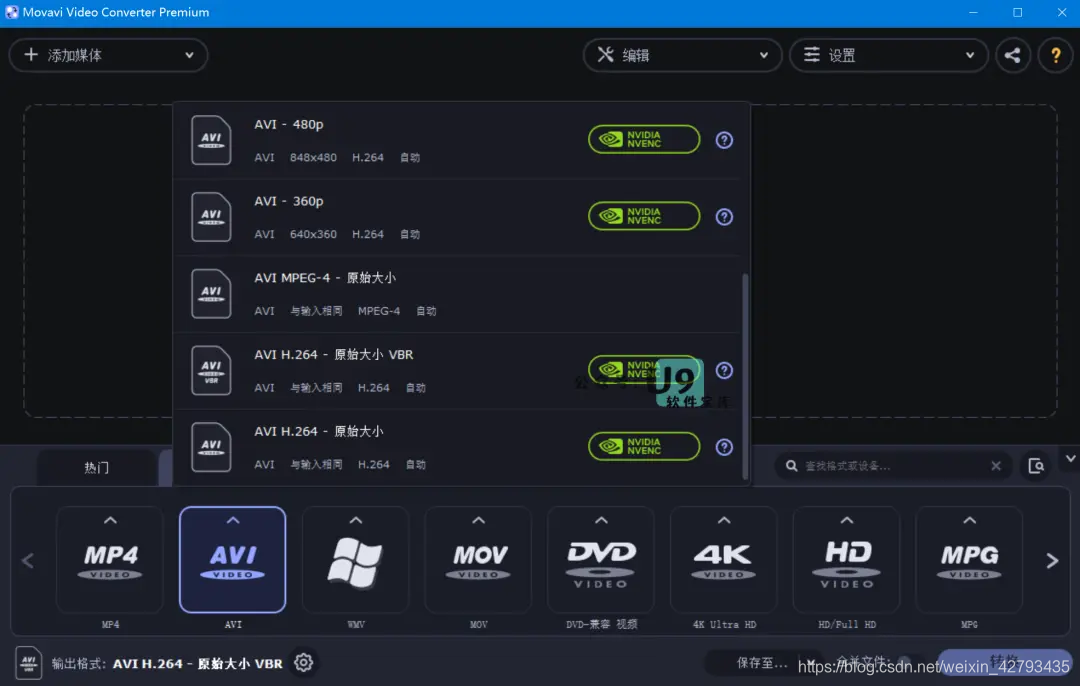
Task: Open the 设置 dropdown menu
Action: click(889, 55)
